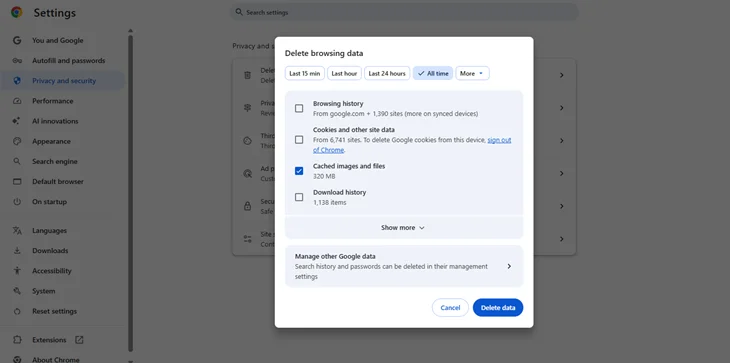Click the Chrome icon for About Chrome
This screenshot has width=730, height=363.
pyautogui.click(x=17, y=359)
